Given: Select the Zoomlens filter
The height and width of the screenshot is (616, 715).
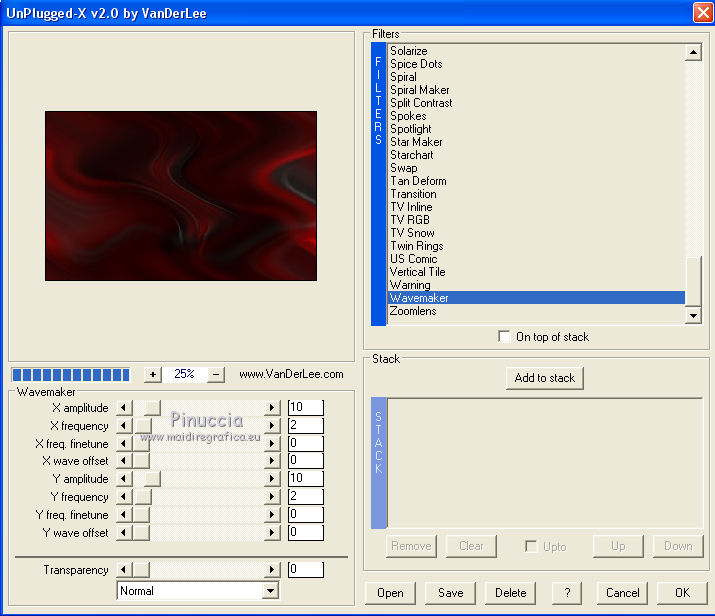Looking at the screenshot, I should click(413, 311).
